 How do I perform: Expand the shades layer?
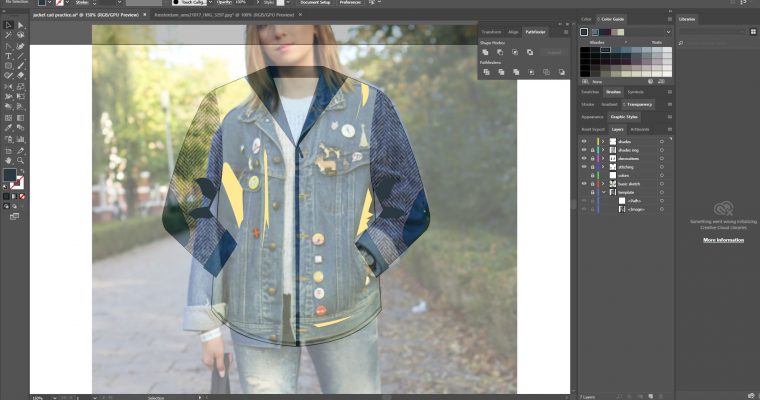click(x=603, y=142)
